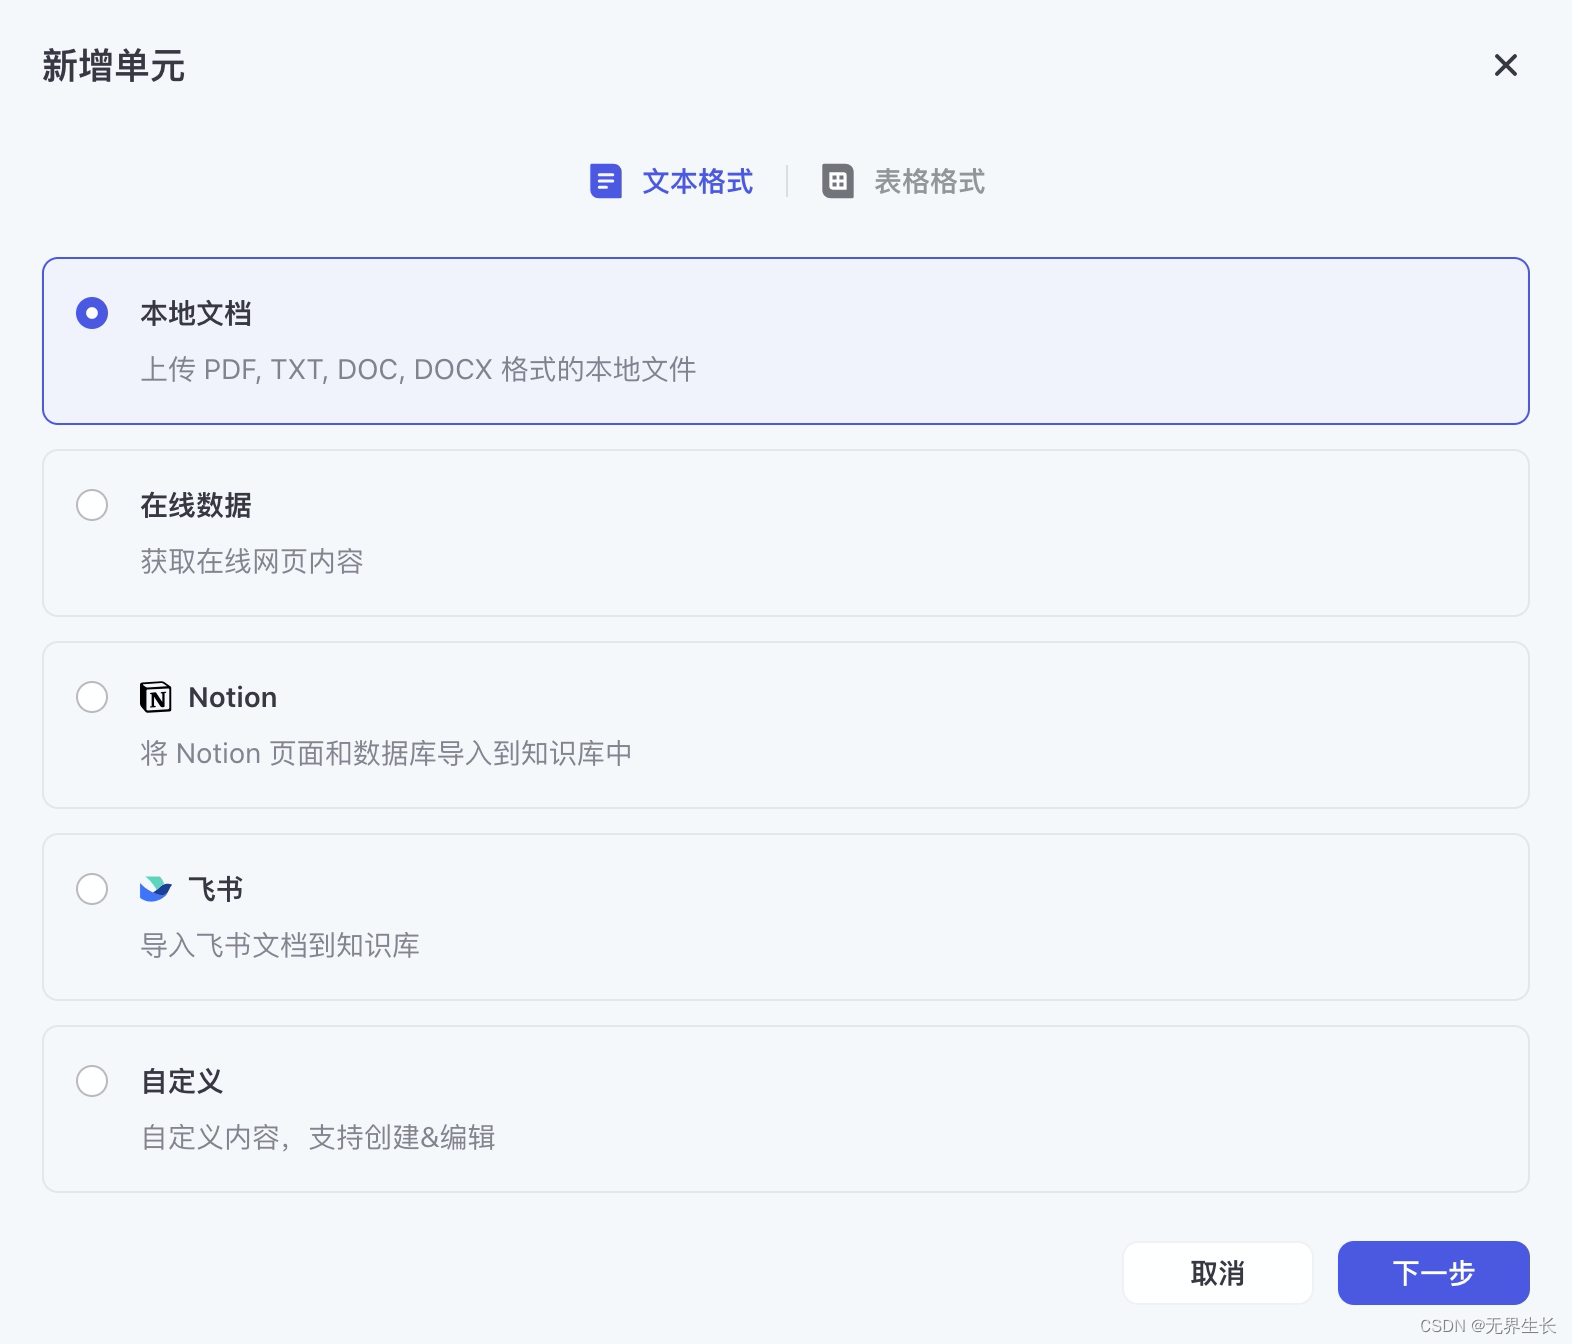Screen dimensions: 1572x1344
Task: Close the 新增单元 dialog
Action: pyautogui.click(x=1506, y=65)
